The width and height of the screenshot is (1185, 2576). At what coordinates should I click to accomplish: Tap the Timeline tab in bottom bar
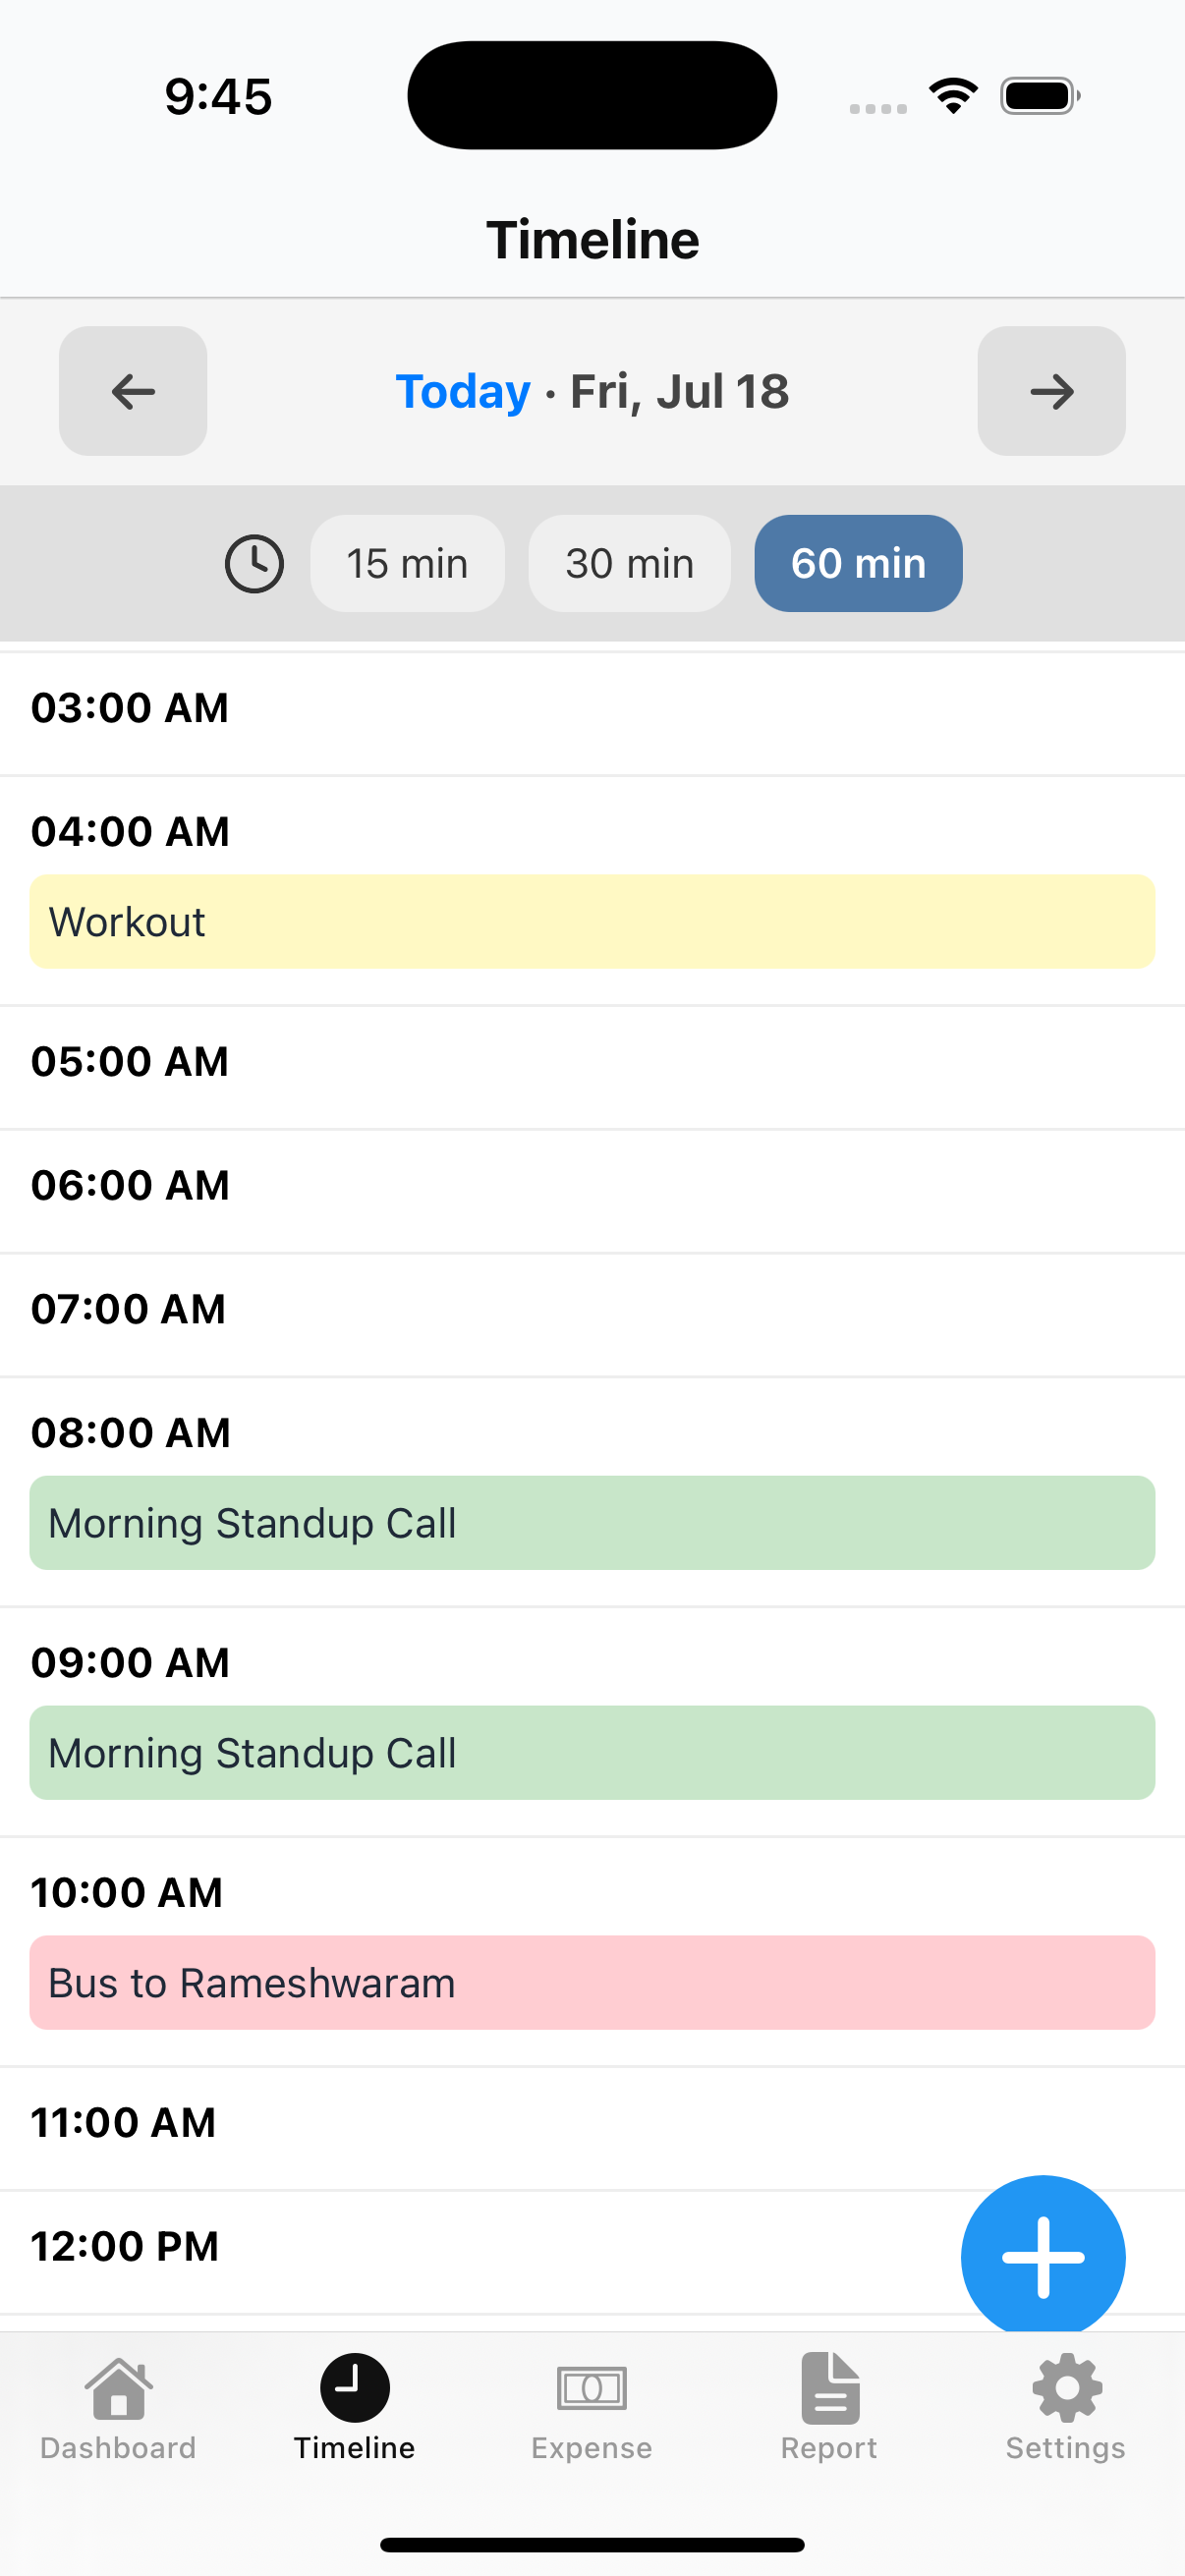(x=354, y=2406)
